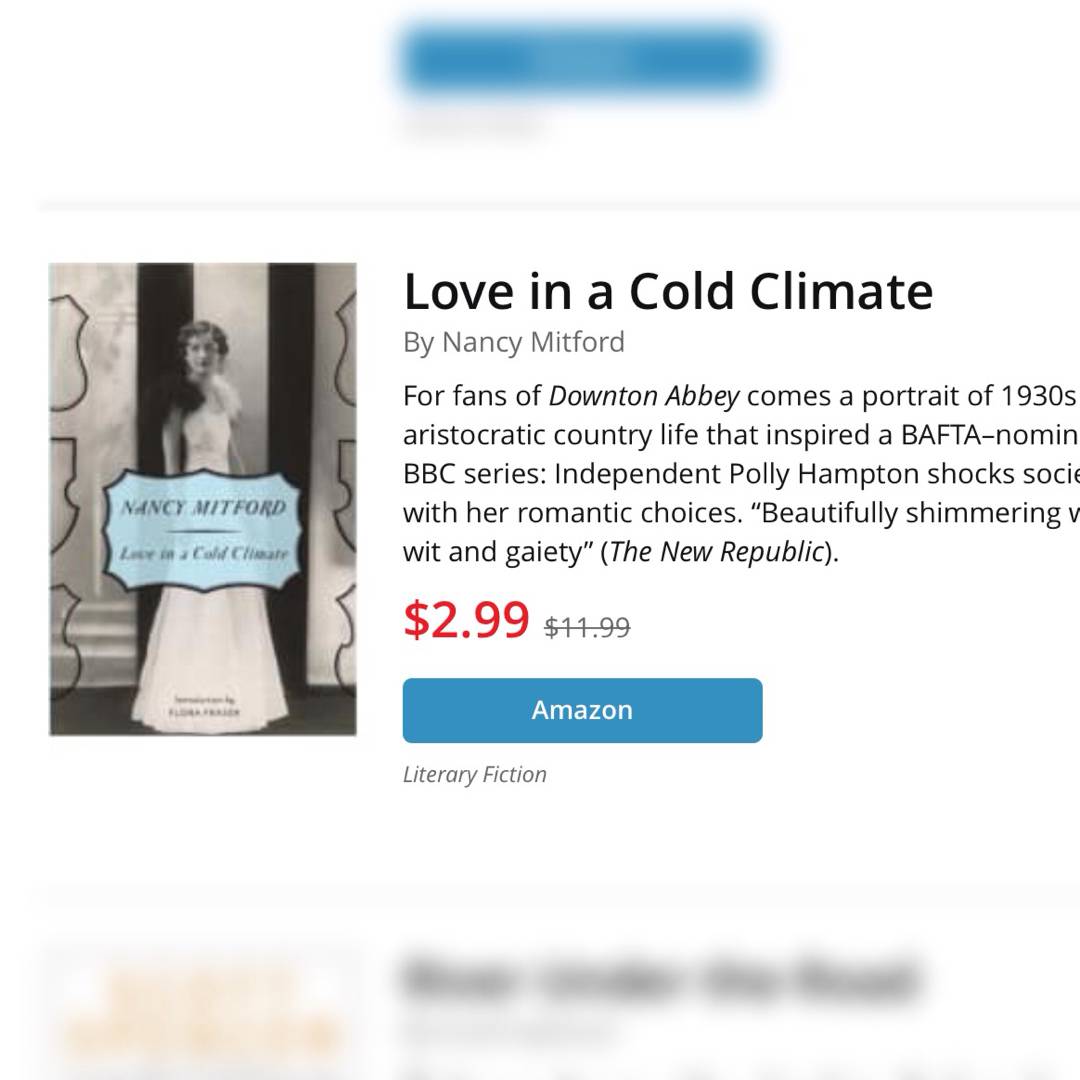The width and height of the screenshot is (1080, 1080).
Task: Click the blurred blue button at top
Action: [x=582, y=58]
